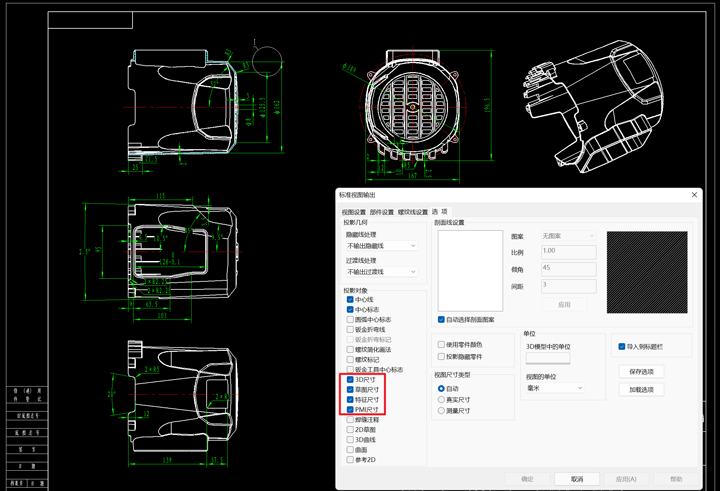Viewport: 720px width, 491px height.
Task: Toggle the 中心线 checkbox
Action: point(350,300)
